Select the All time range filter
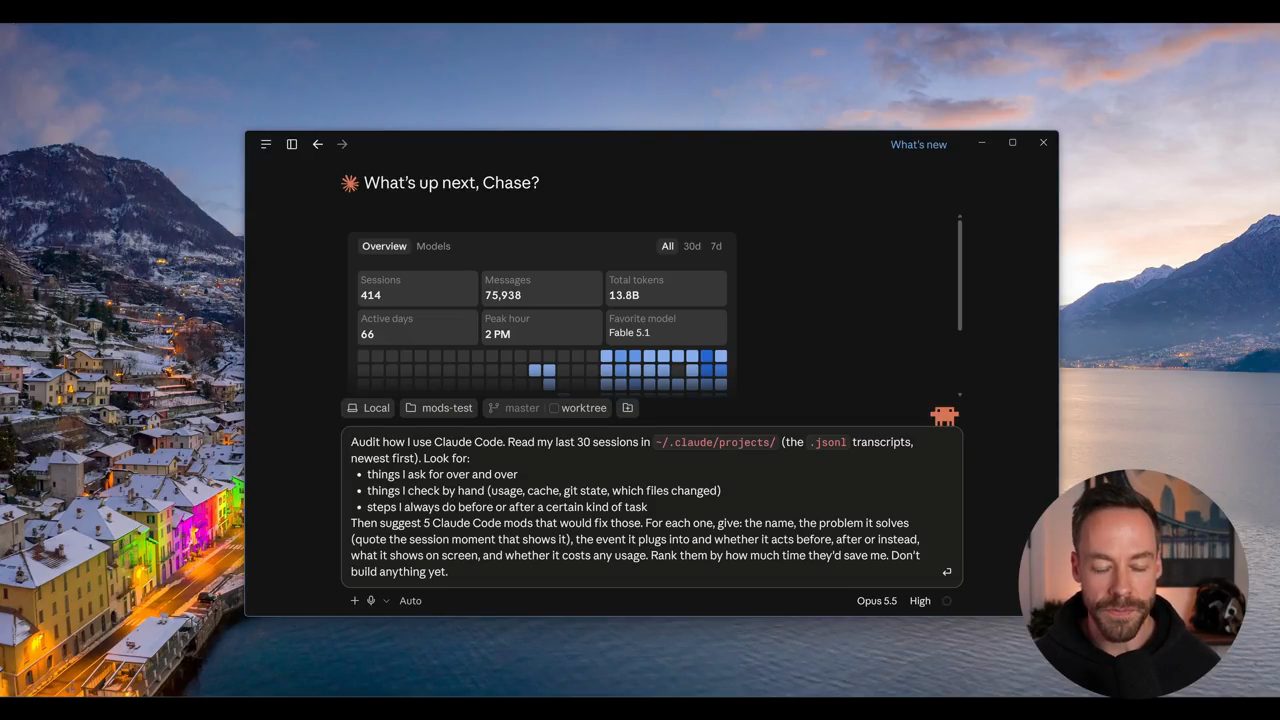Viewport: 1280px width, 720px height. pos(667,246)
